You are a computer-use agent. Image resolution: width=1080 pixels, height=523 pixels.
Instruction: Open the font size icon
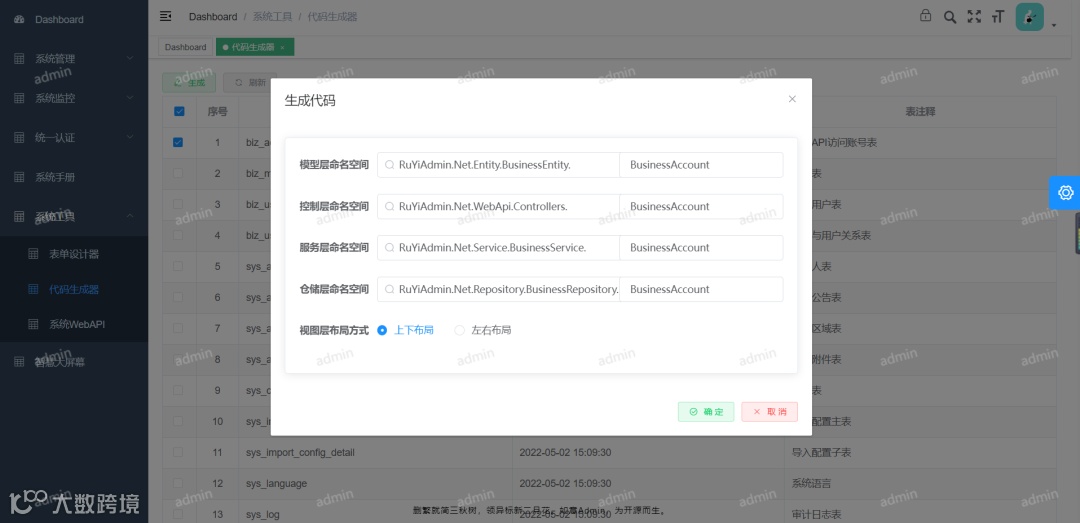coord(997,17)
